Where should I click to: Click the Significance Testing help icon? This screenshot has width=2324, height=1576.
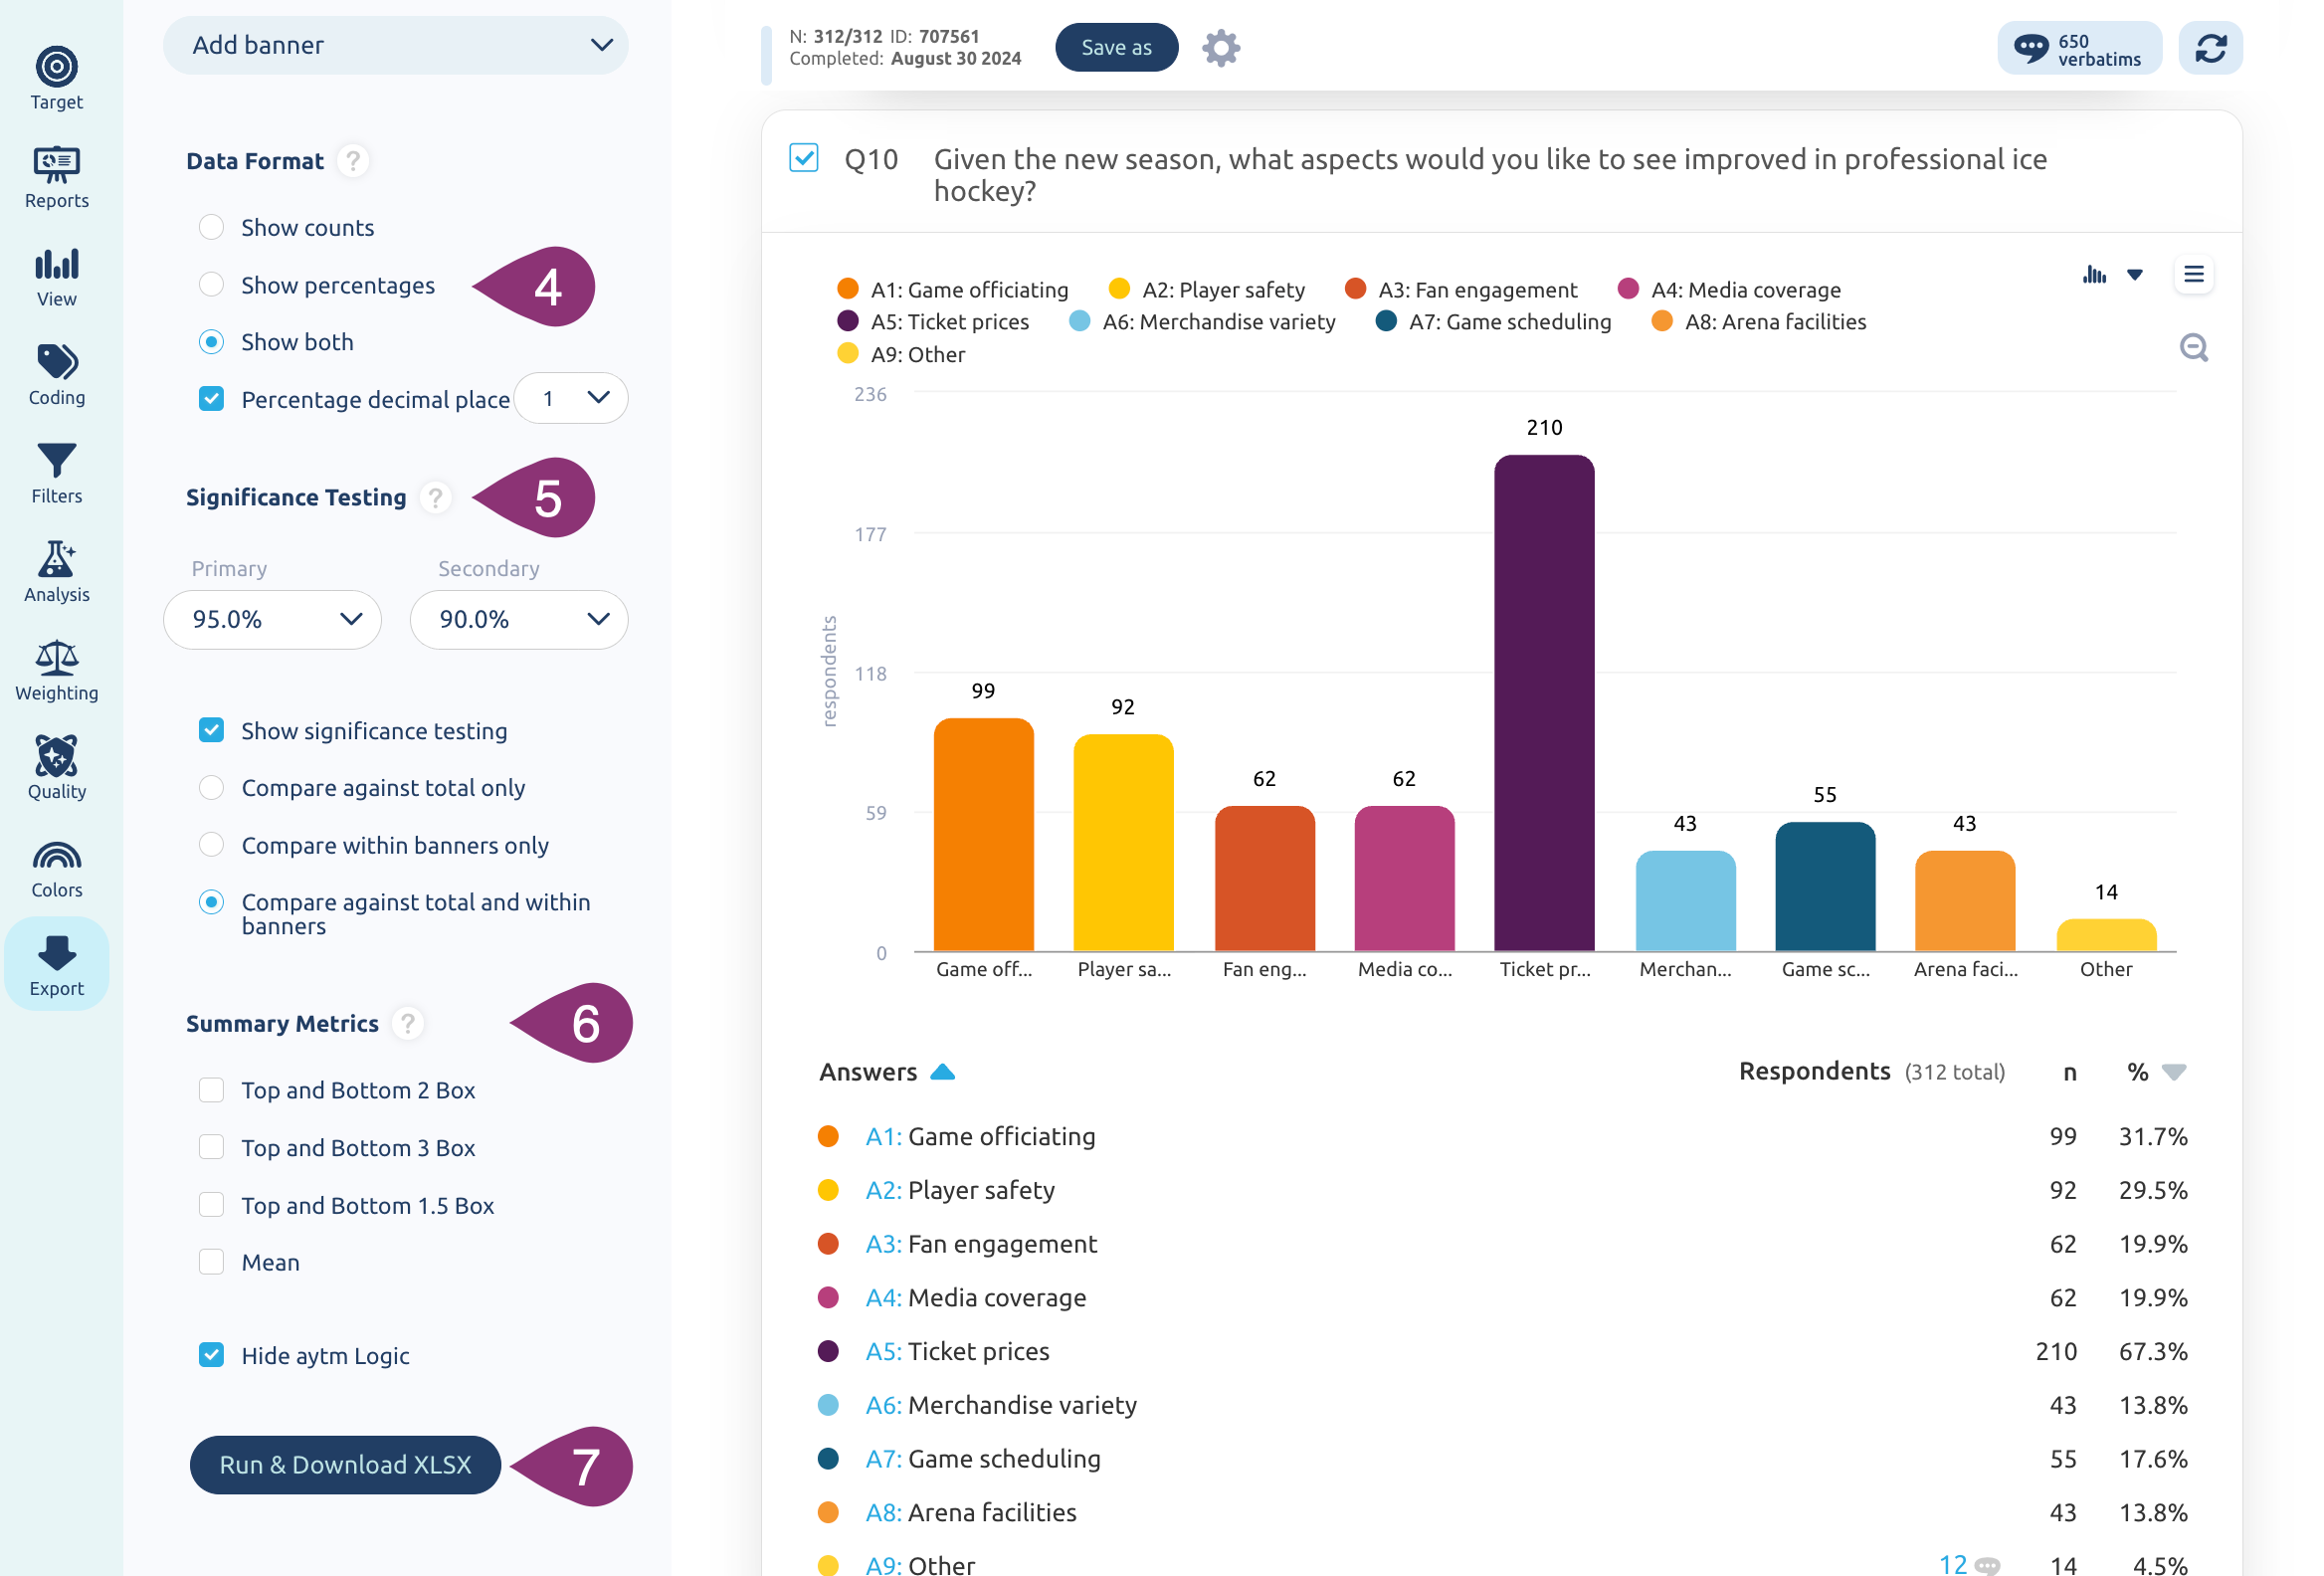tap(435, 497)
